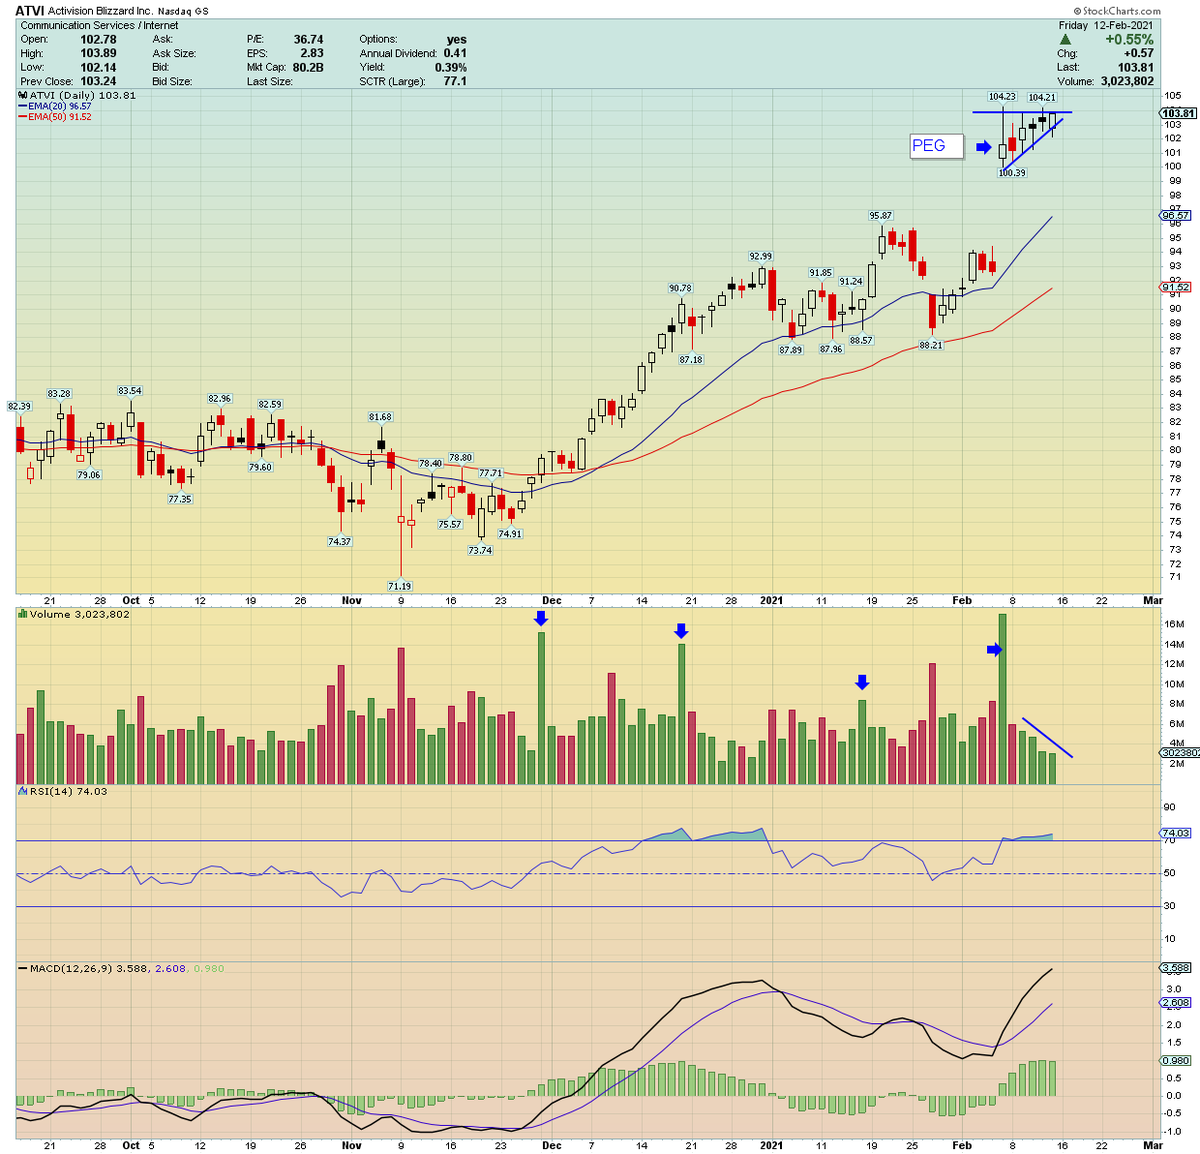The image size is (1200, 1154).
Task: Click the 91.52 EMA axis tag
Action: (1175, 288)
